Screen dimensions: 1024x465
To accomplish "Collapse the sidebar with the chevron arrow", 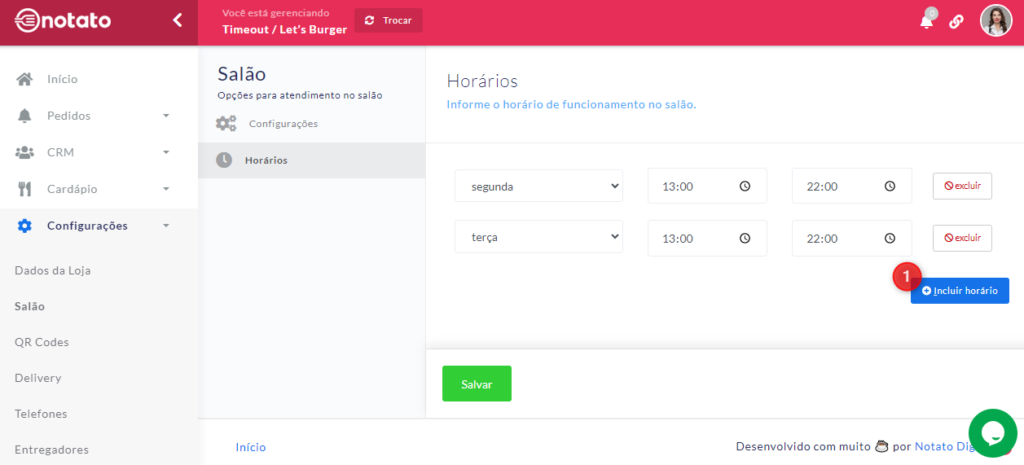I will (177, 20).
